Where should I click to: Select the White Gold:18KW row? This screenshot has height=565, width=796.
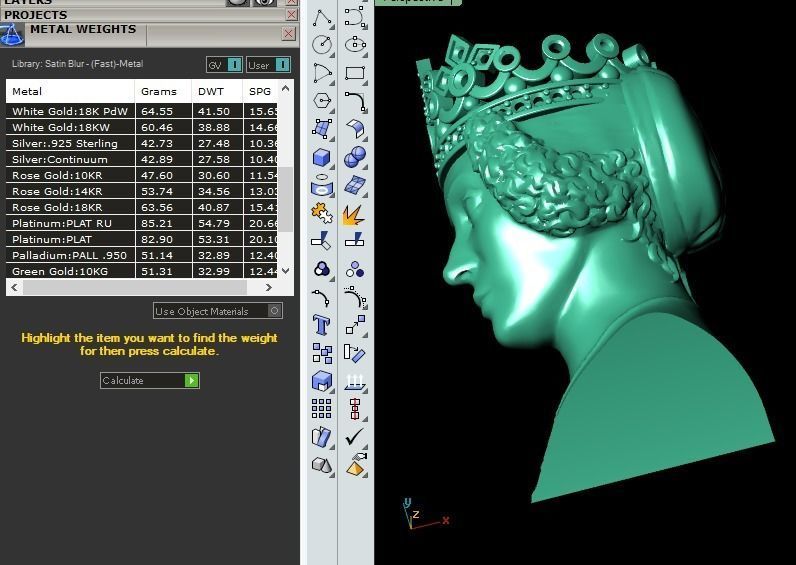(x=142, y=127)
